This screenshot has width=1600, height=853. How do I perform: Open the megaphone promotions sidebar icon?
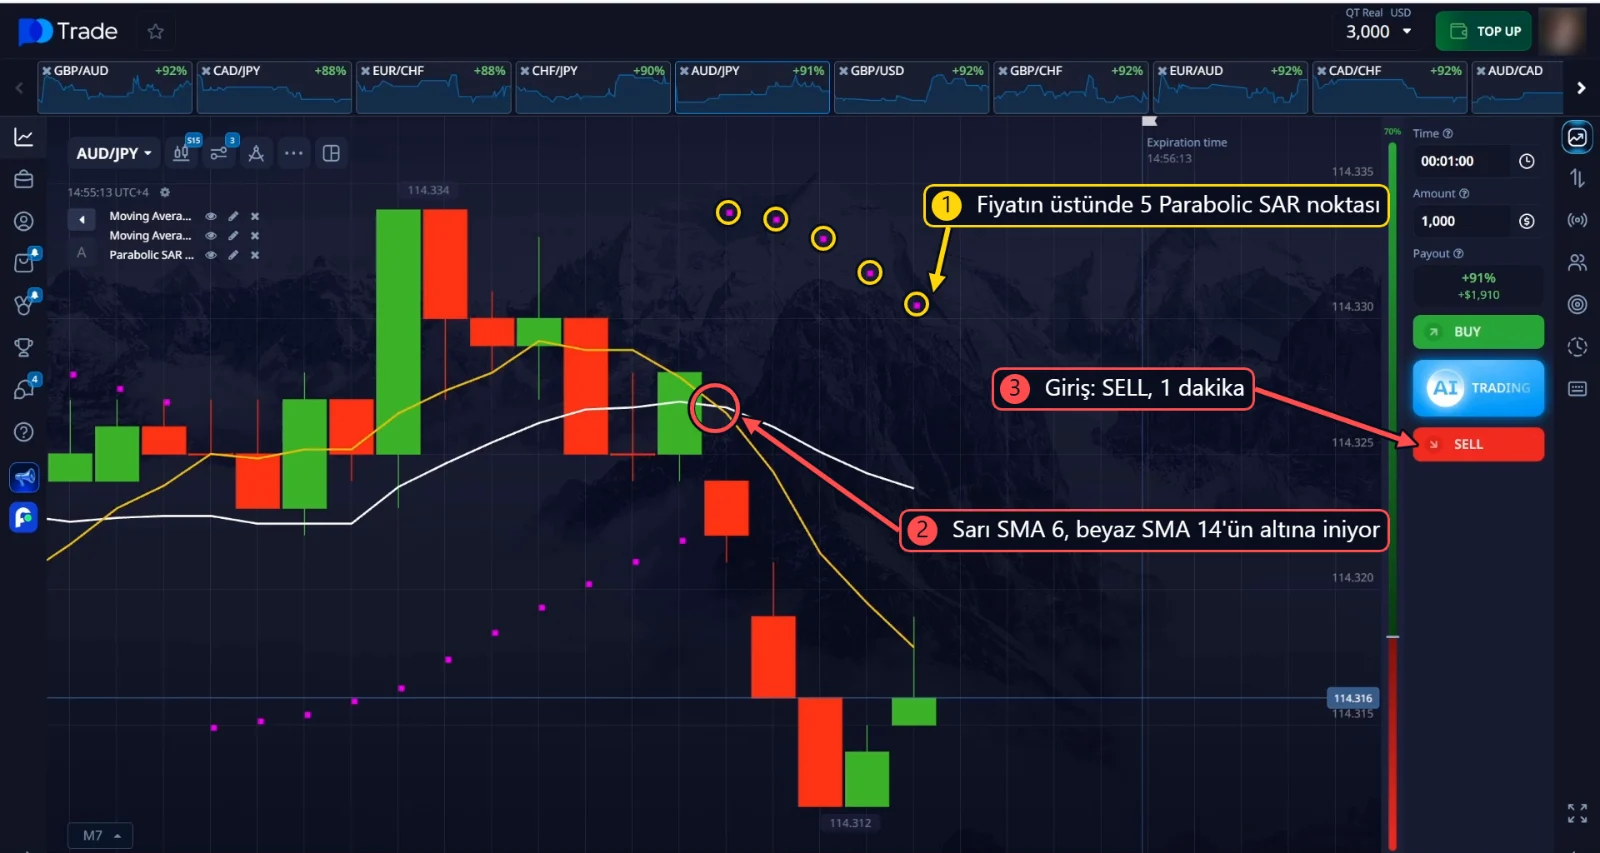click(24, 477)
